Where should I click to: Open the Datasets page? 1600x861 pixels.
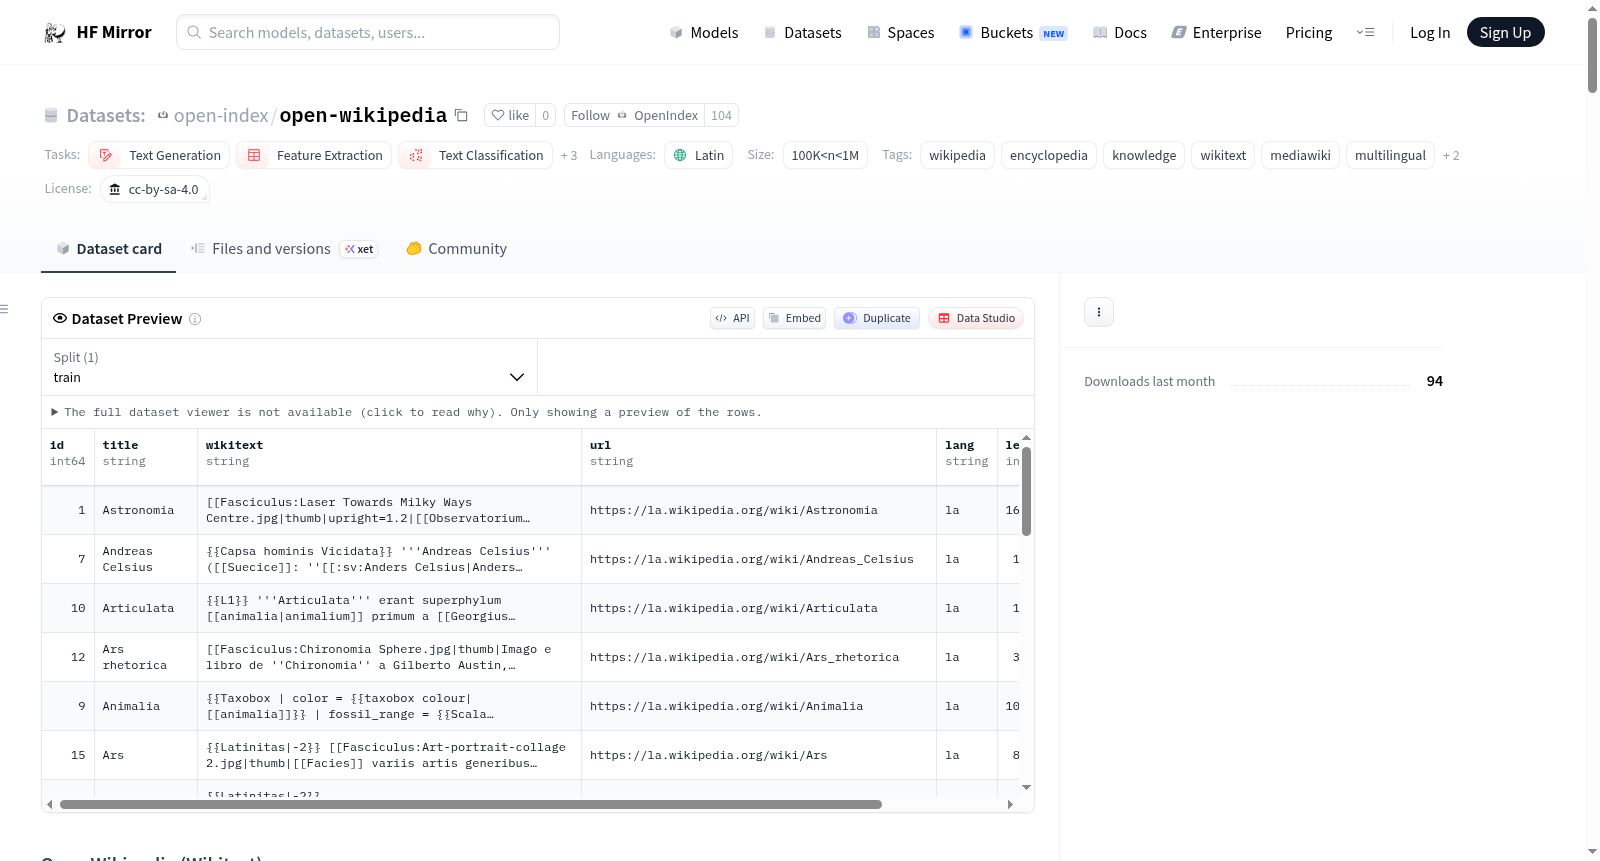click(x=802, y=33)
